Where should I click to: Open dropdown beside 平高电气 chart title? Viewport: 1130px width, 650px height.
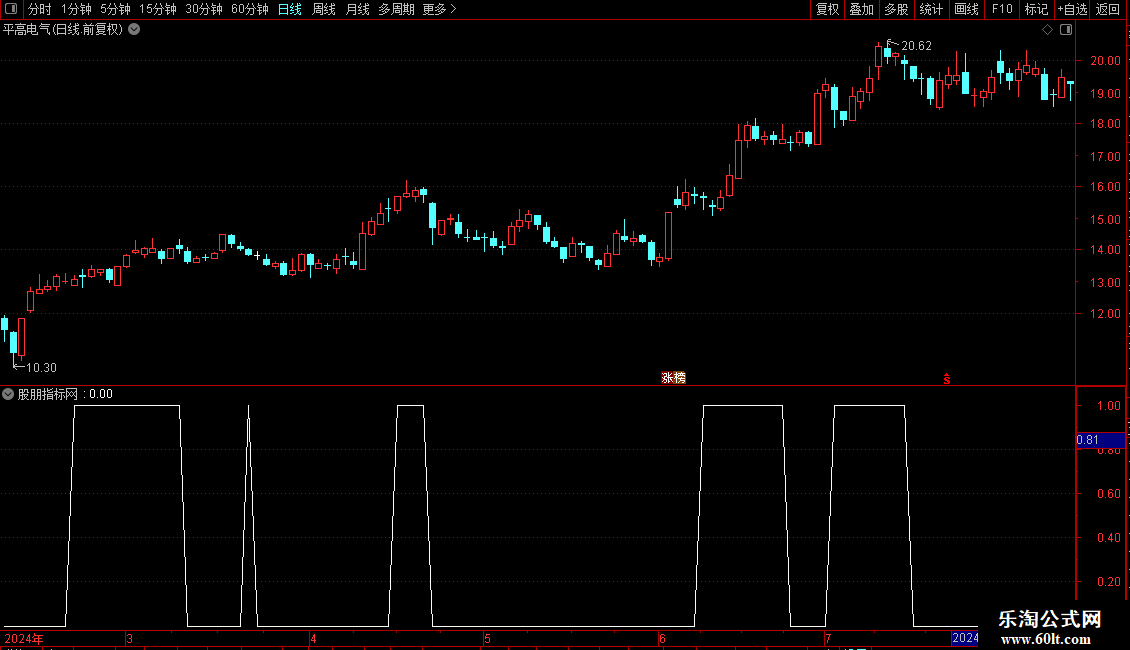(134, 29)
